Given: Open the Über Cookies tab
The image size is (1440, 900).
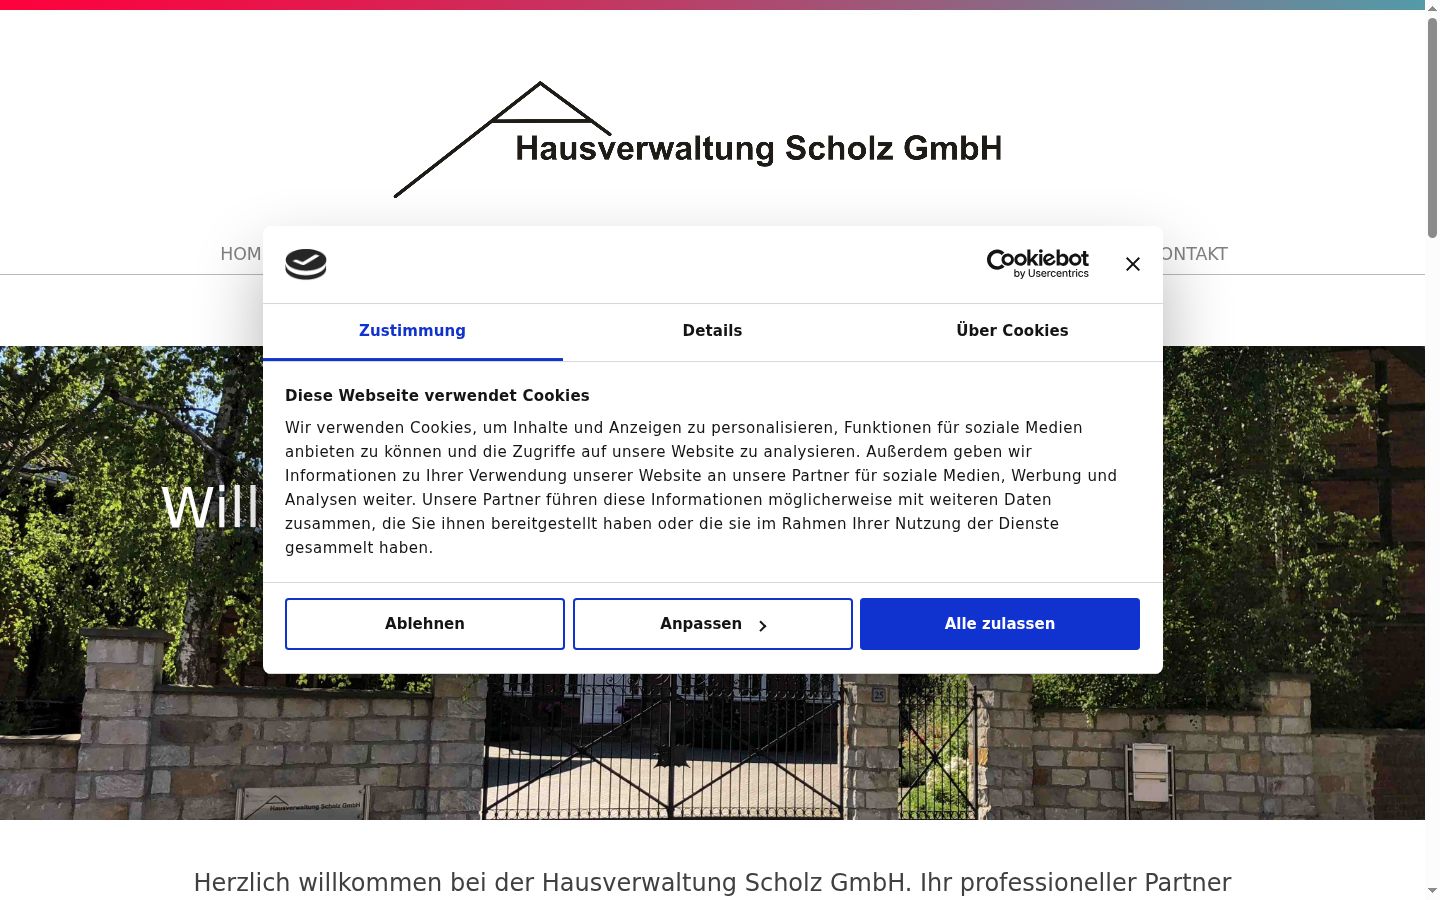Looking at the screenshot, I should pos(1012,331).
